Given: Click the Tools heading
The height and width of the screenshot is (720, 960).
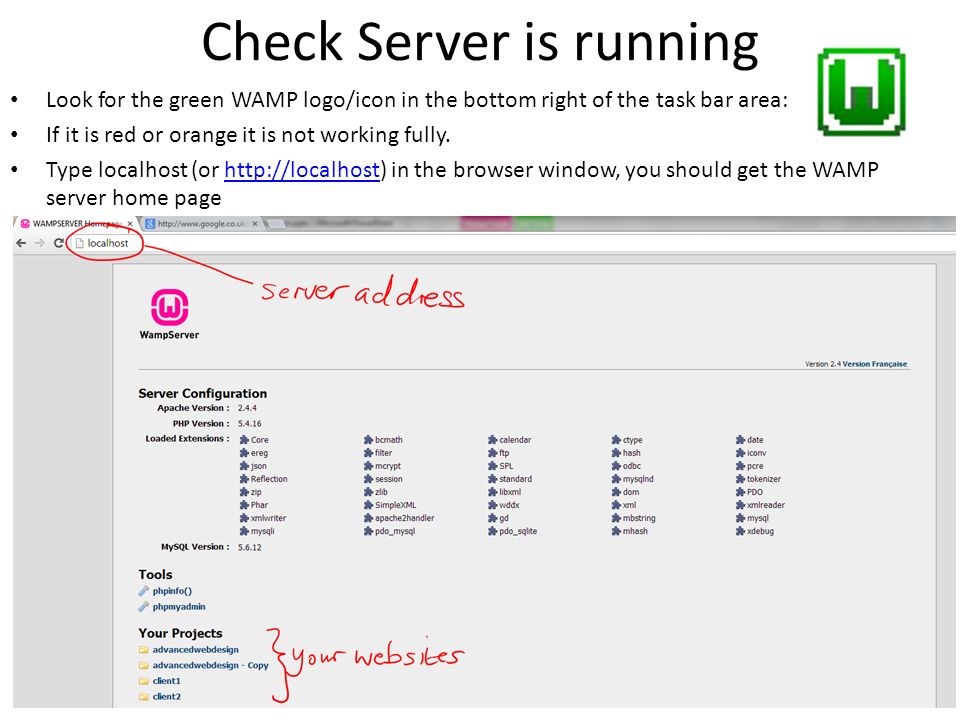Looking at the screenshot, I should click(x=155, y=574).
